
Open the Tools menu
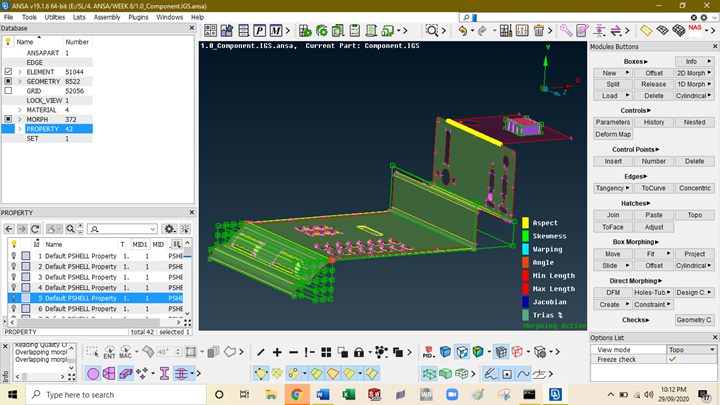coord(29,17)
